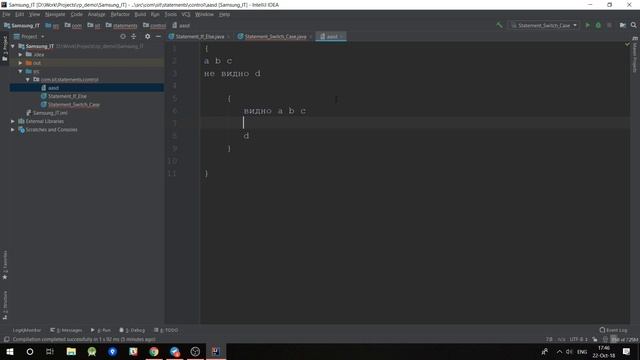This screenshot has height=360, width=640.
Task: Toggle the read-only lock icon in the status bar
Action: 595,340
